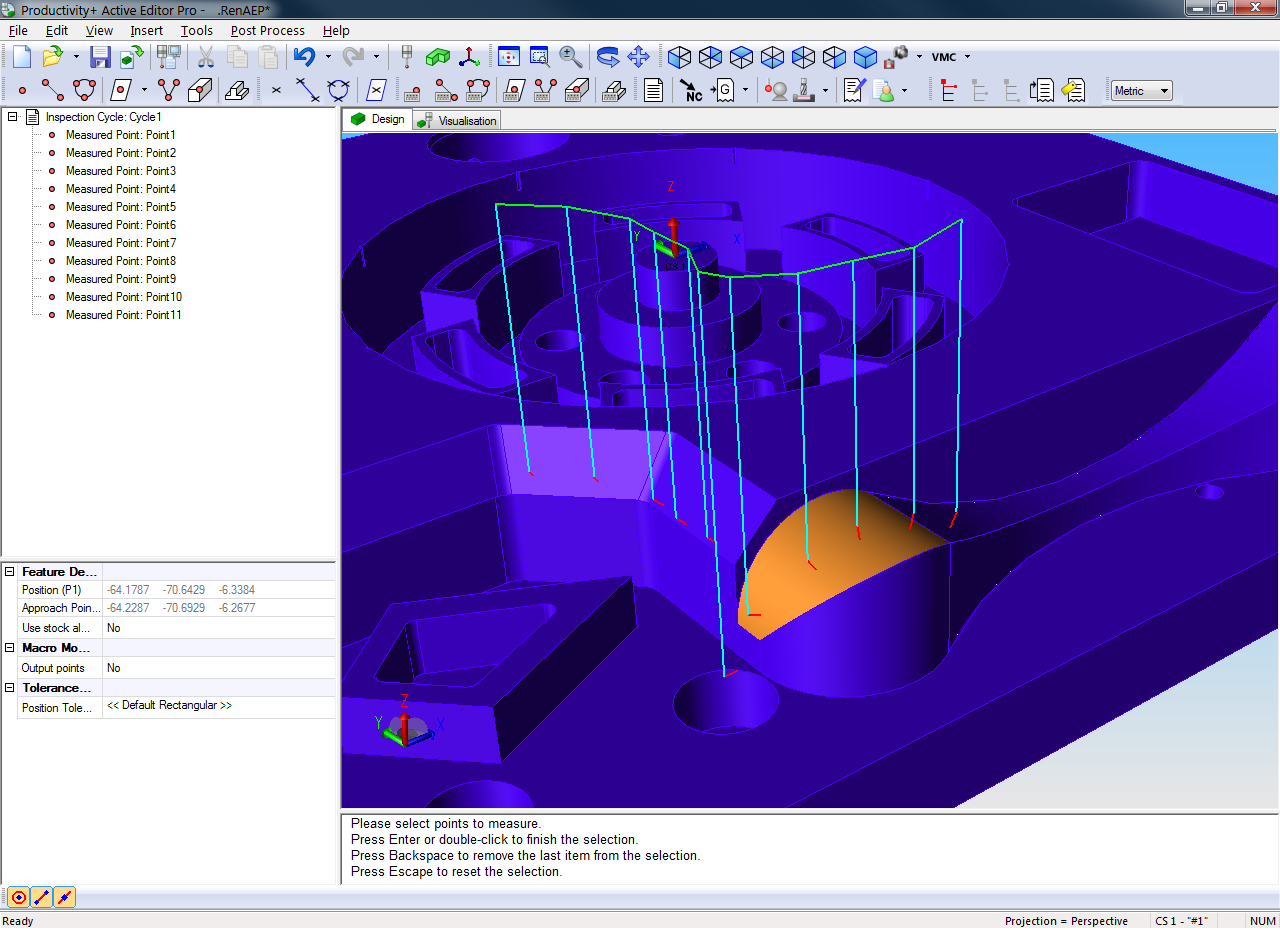This screenshot has width=1280, height=930.
Task: Select the pan view arrows icon
Action: pos(639,57)
